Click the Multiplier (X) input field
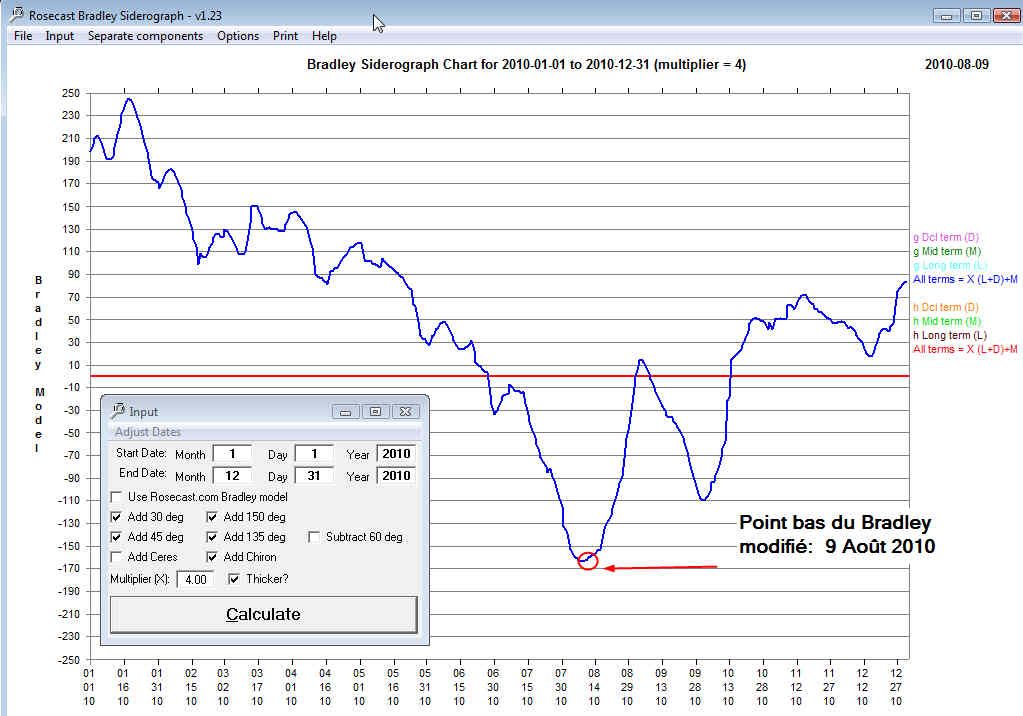 point(194,579)
